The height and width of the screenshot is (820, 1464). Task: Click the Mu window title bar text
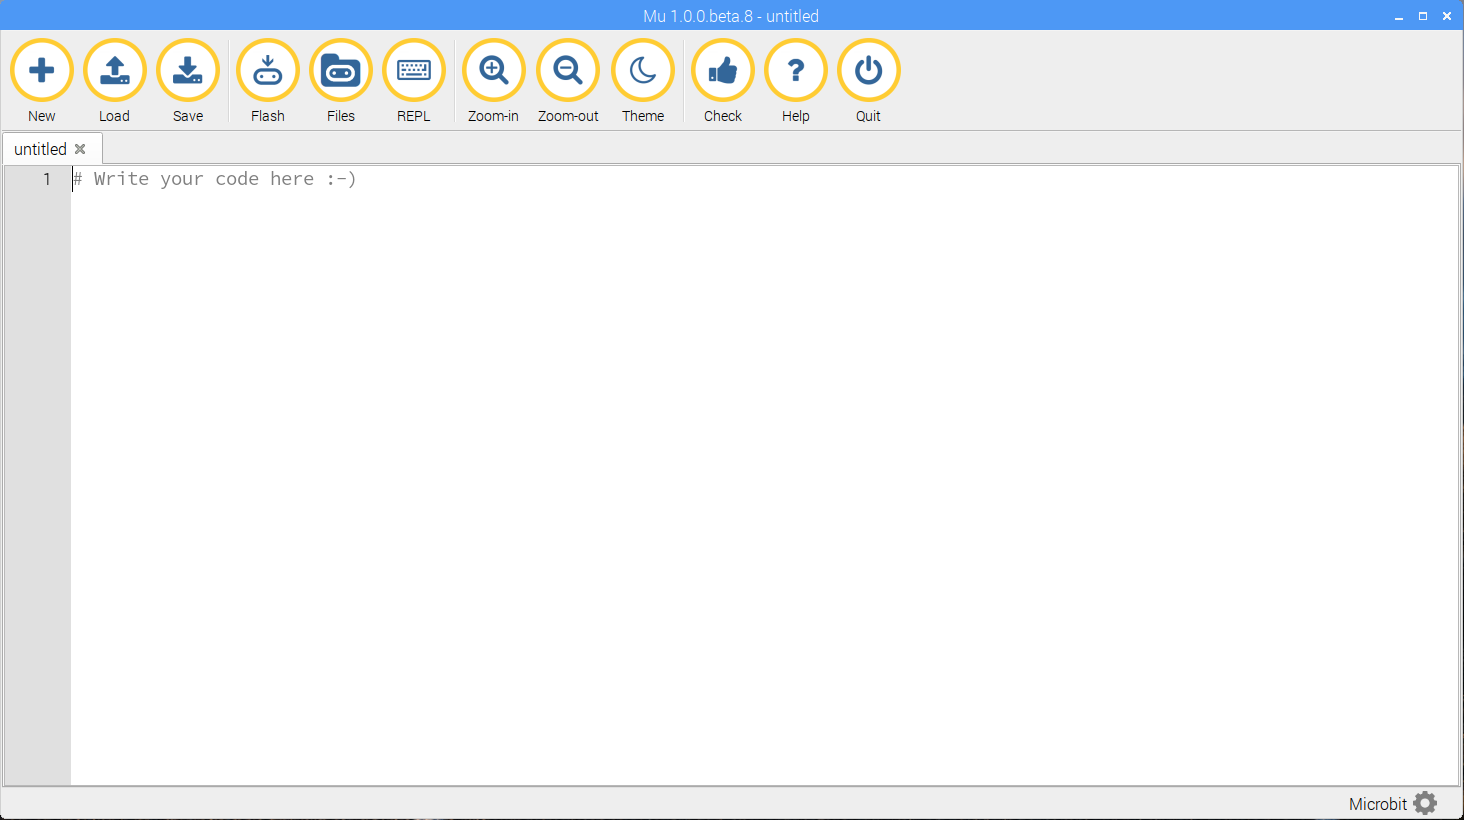pos(731,16)
